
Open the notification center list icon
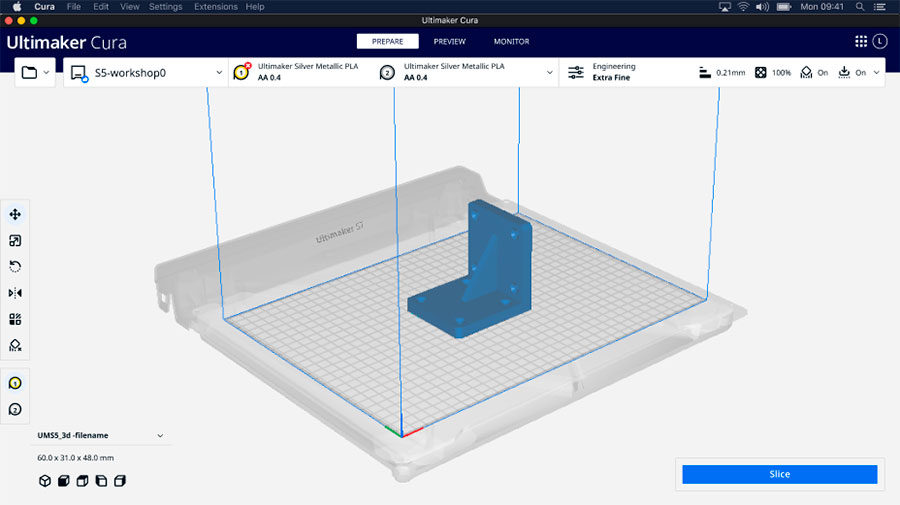pyautogui.click(x=879, y=7)
